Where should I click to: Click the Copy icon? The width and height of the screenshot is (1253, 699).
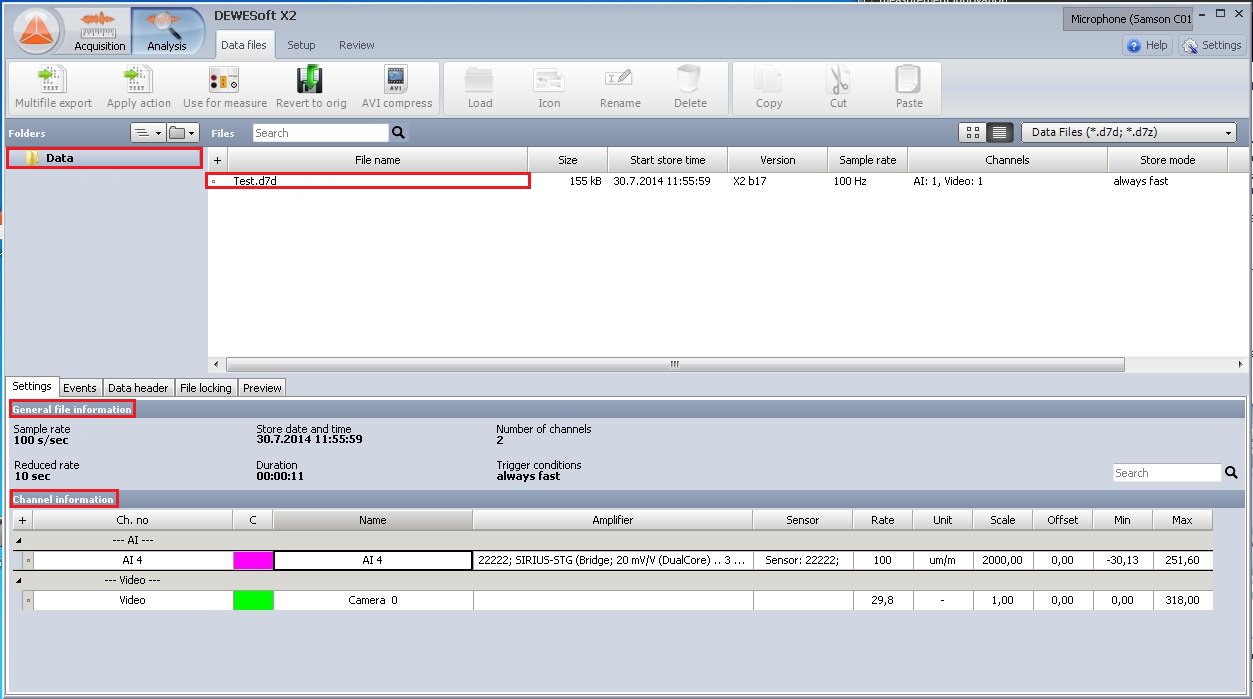769,88
